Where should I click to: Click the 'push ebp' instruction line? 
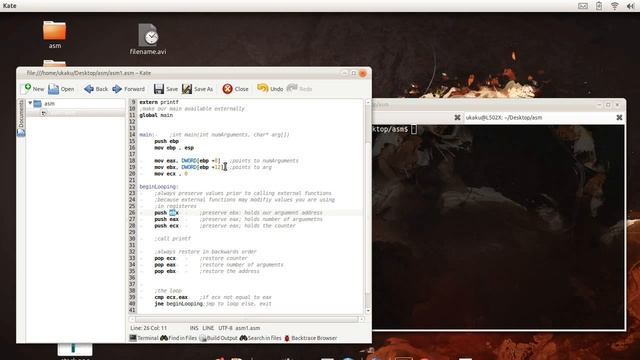click(x=167, y=141)
